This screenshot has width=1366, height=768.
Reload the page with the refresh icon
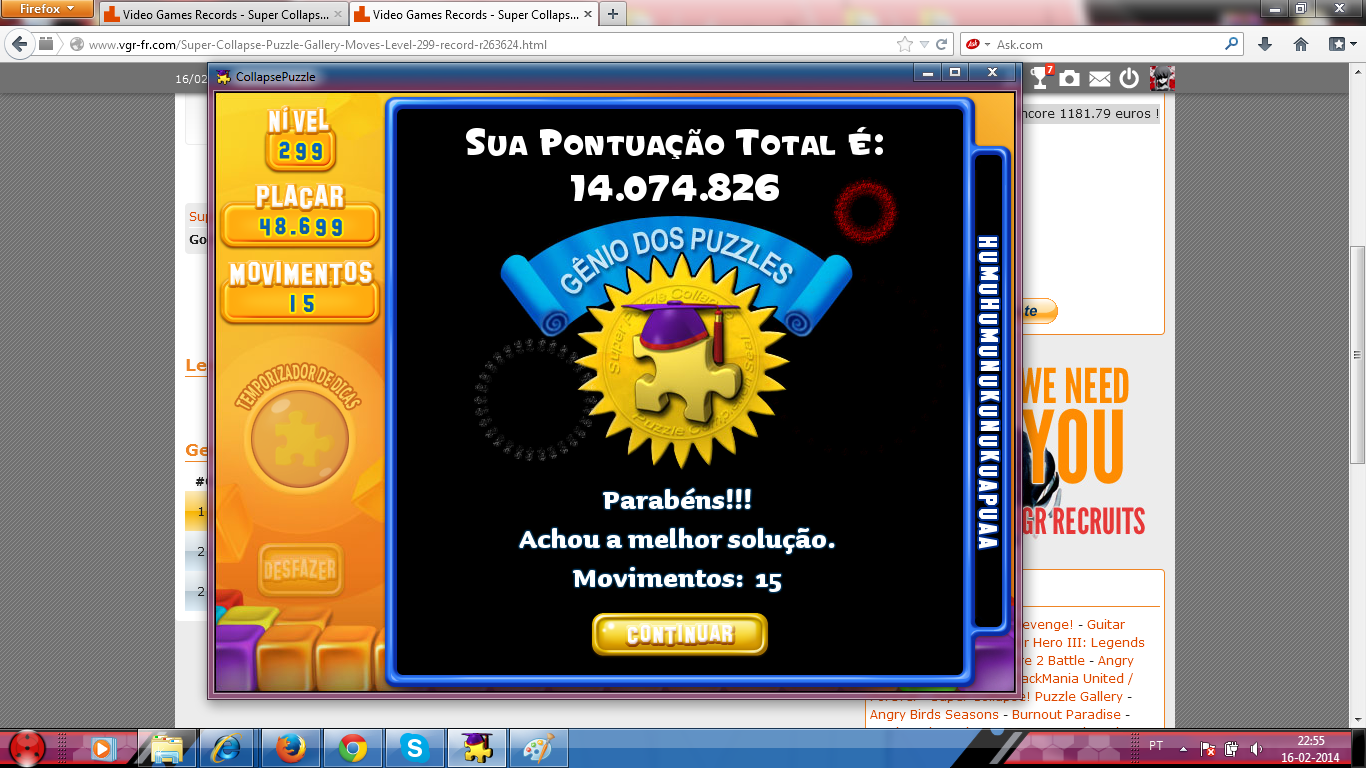coord(942,45)
